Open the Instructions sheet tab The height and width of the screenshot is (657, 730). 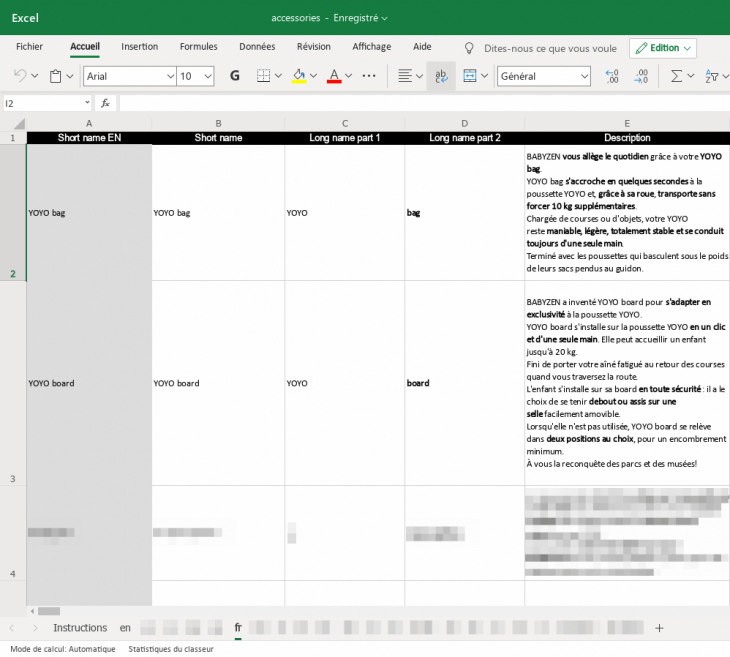(80, 628)
